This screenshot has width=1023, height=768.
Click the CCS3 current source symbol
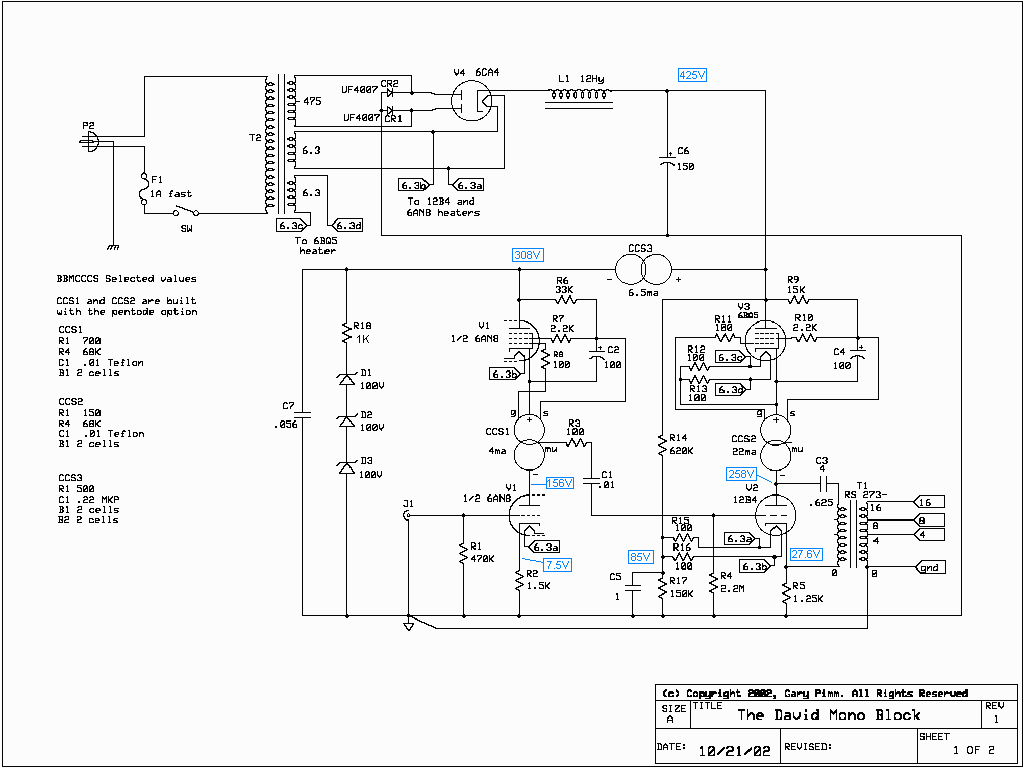pyautogui.click(x=645, y=267)
